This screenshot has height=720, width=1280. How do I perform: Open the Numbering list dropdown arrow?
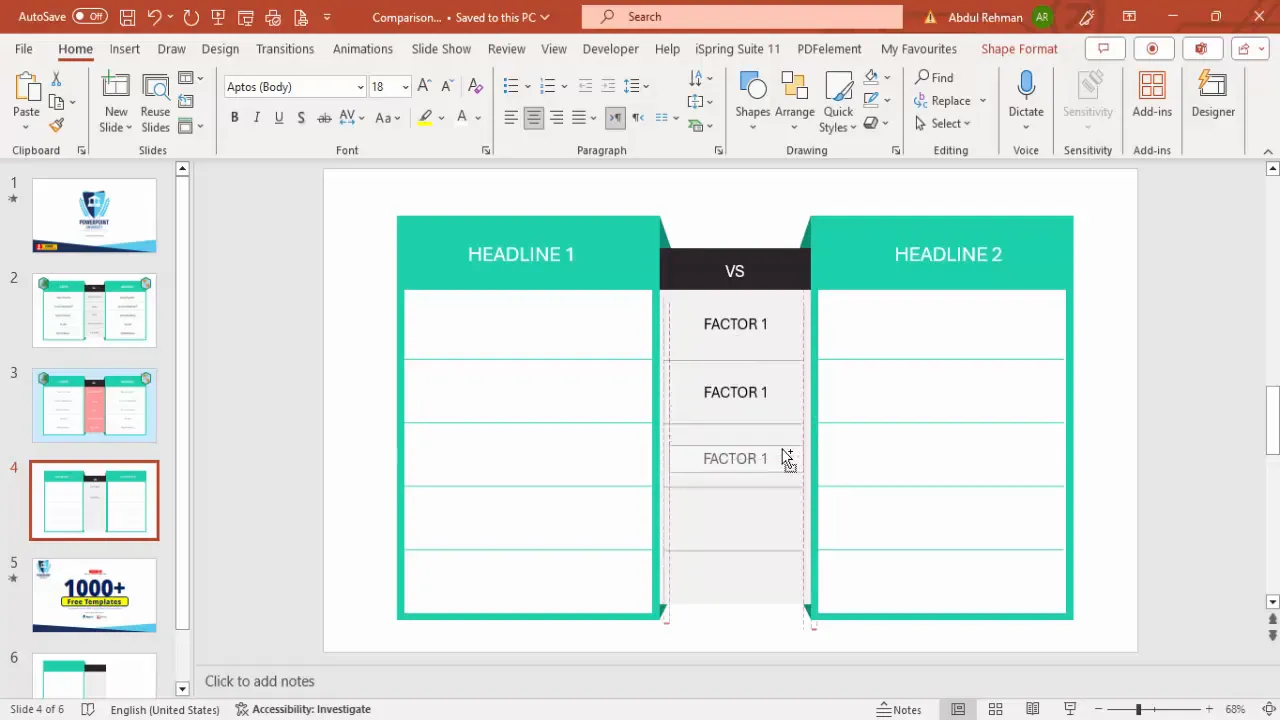(x=564, y=86)
